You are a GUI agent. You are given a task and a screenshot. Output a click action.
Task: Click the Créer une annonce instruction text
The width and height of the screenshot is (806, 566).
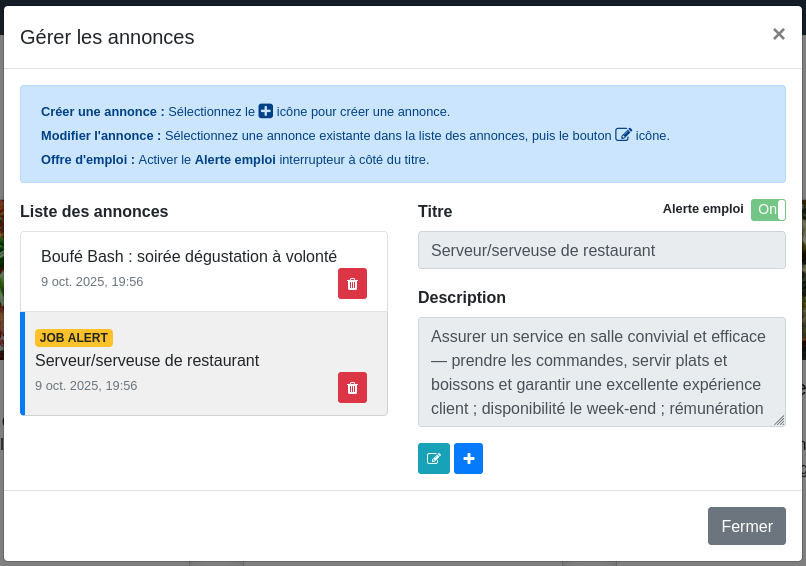click(x=245, y=112)
